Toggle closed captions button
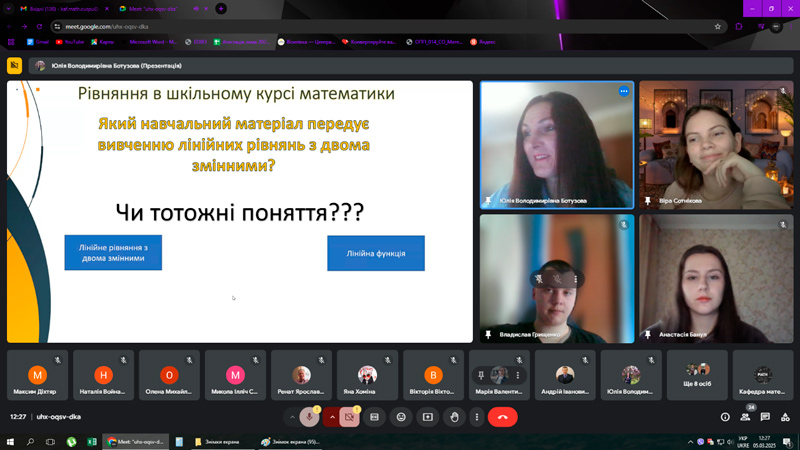The width and height of the screenshot is (800, 450). point(375,417)
